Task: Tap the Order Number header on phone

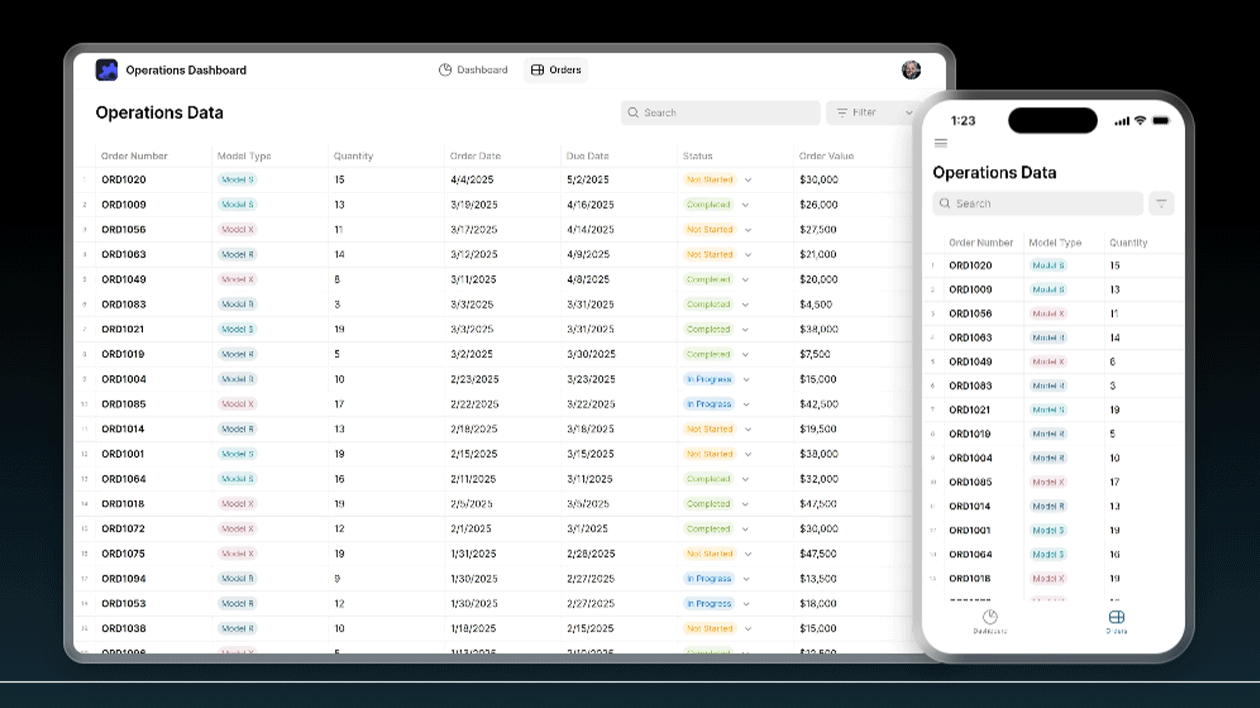Action: click(981, 243)
